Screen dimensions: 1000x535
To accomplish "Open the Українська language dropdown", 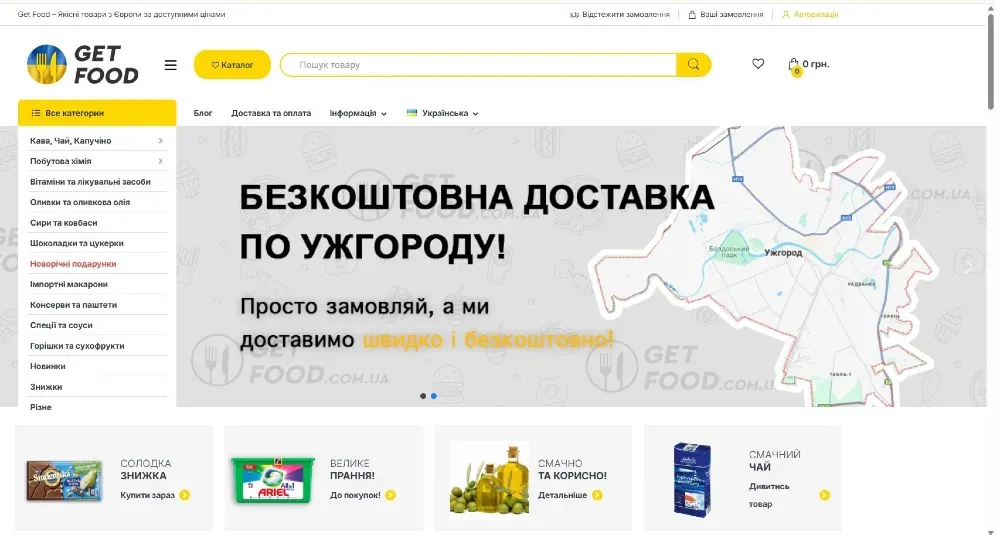I will pos(443,113).
